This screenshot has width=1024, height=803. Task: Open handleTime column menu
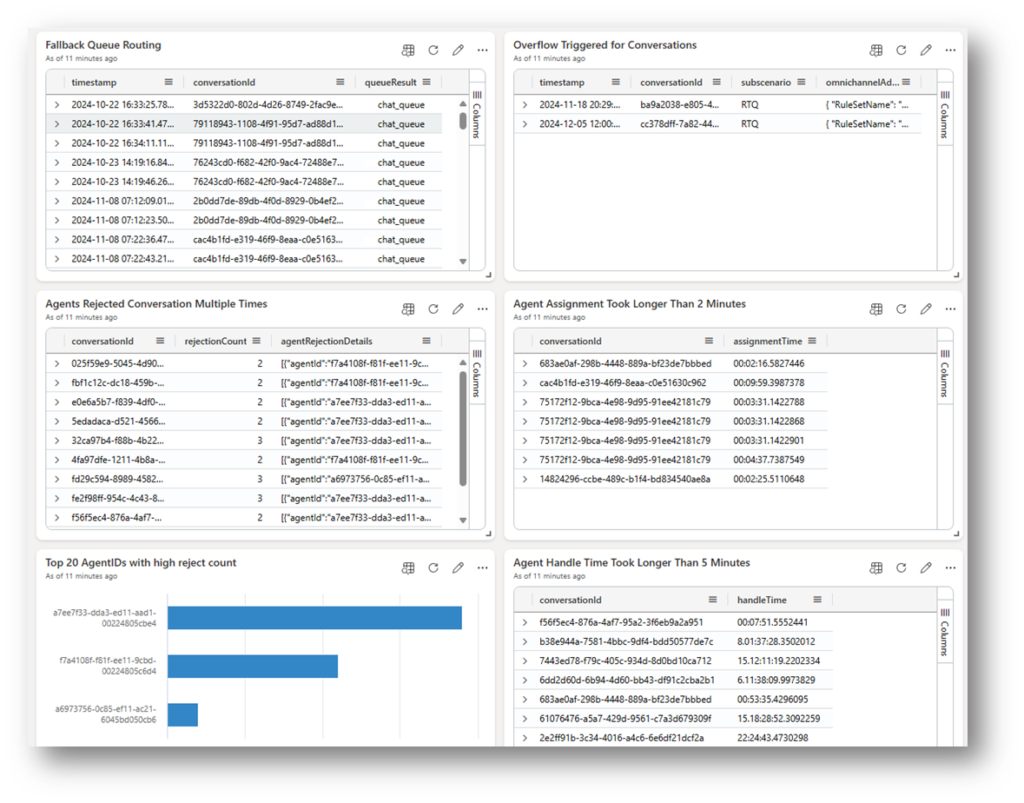tap(817, 600)
